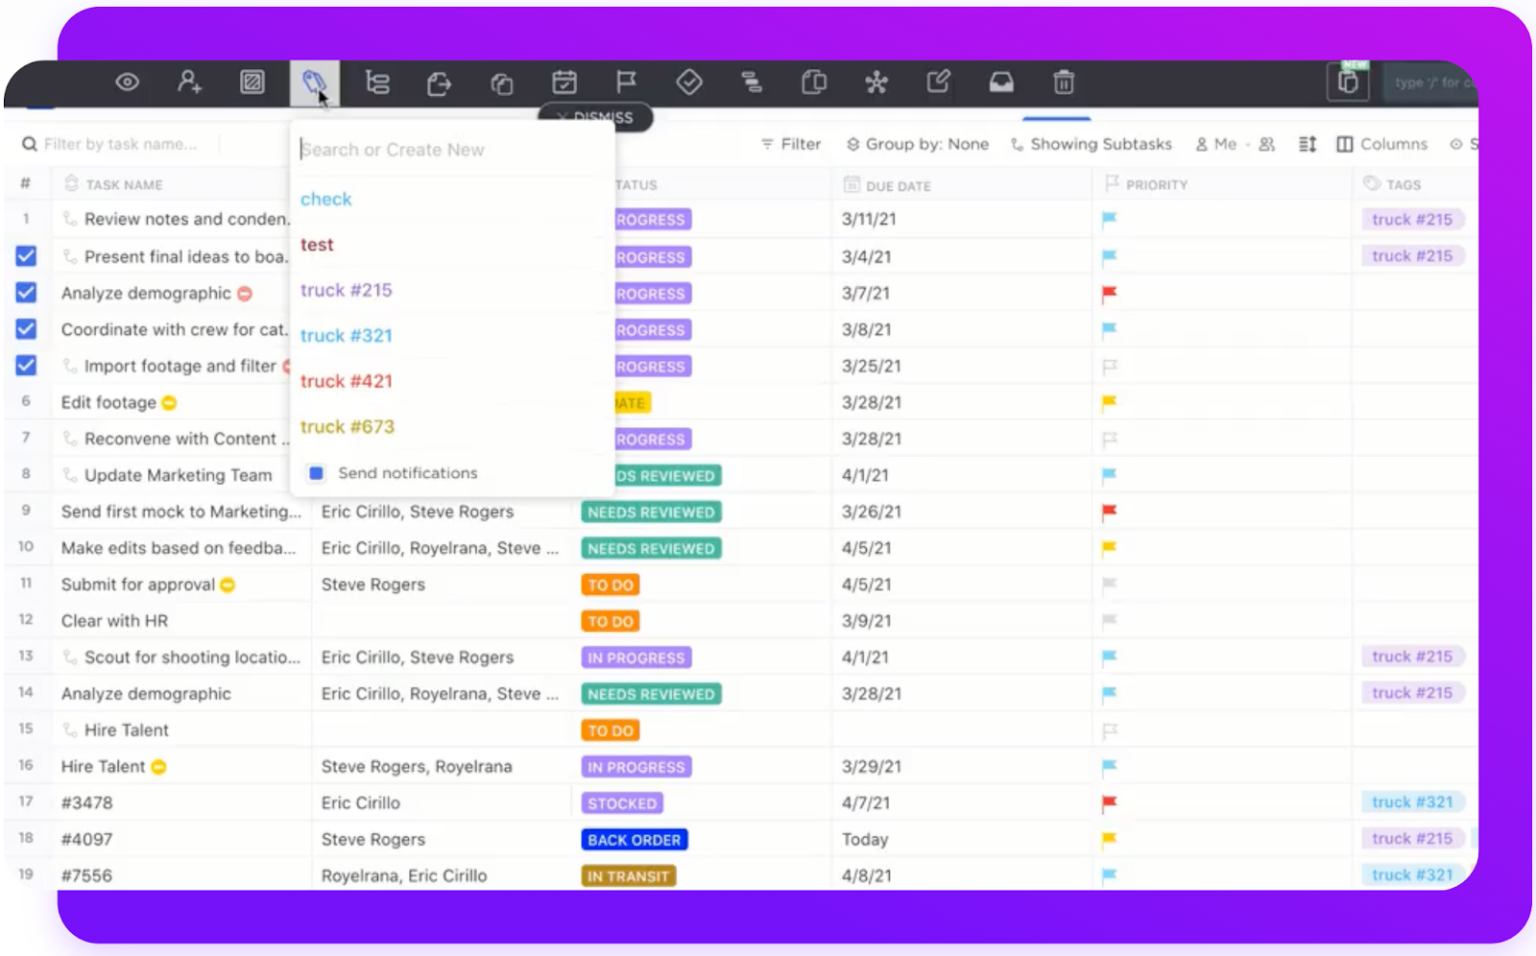This screenshot has height=956, width=1536.
Task: Open the Group by: None dropdown
Action: pyautogui.click(x=917, y=144)
